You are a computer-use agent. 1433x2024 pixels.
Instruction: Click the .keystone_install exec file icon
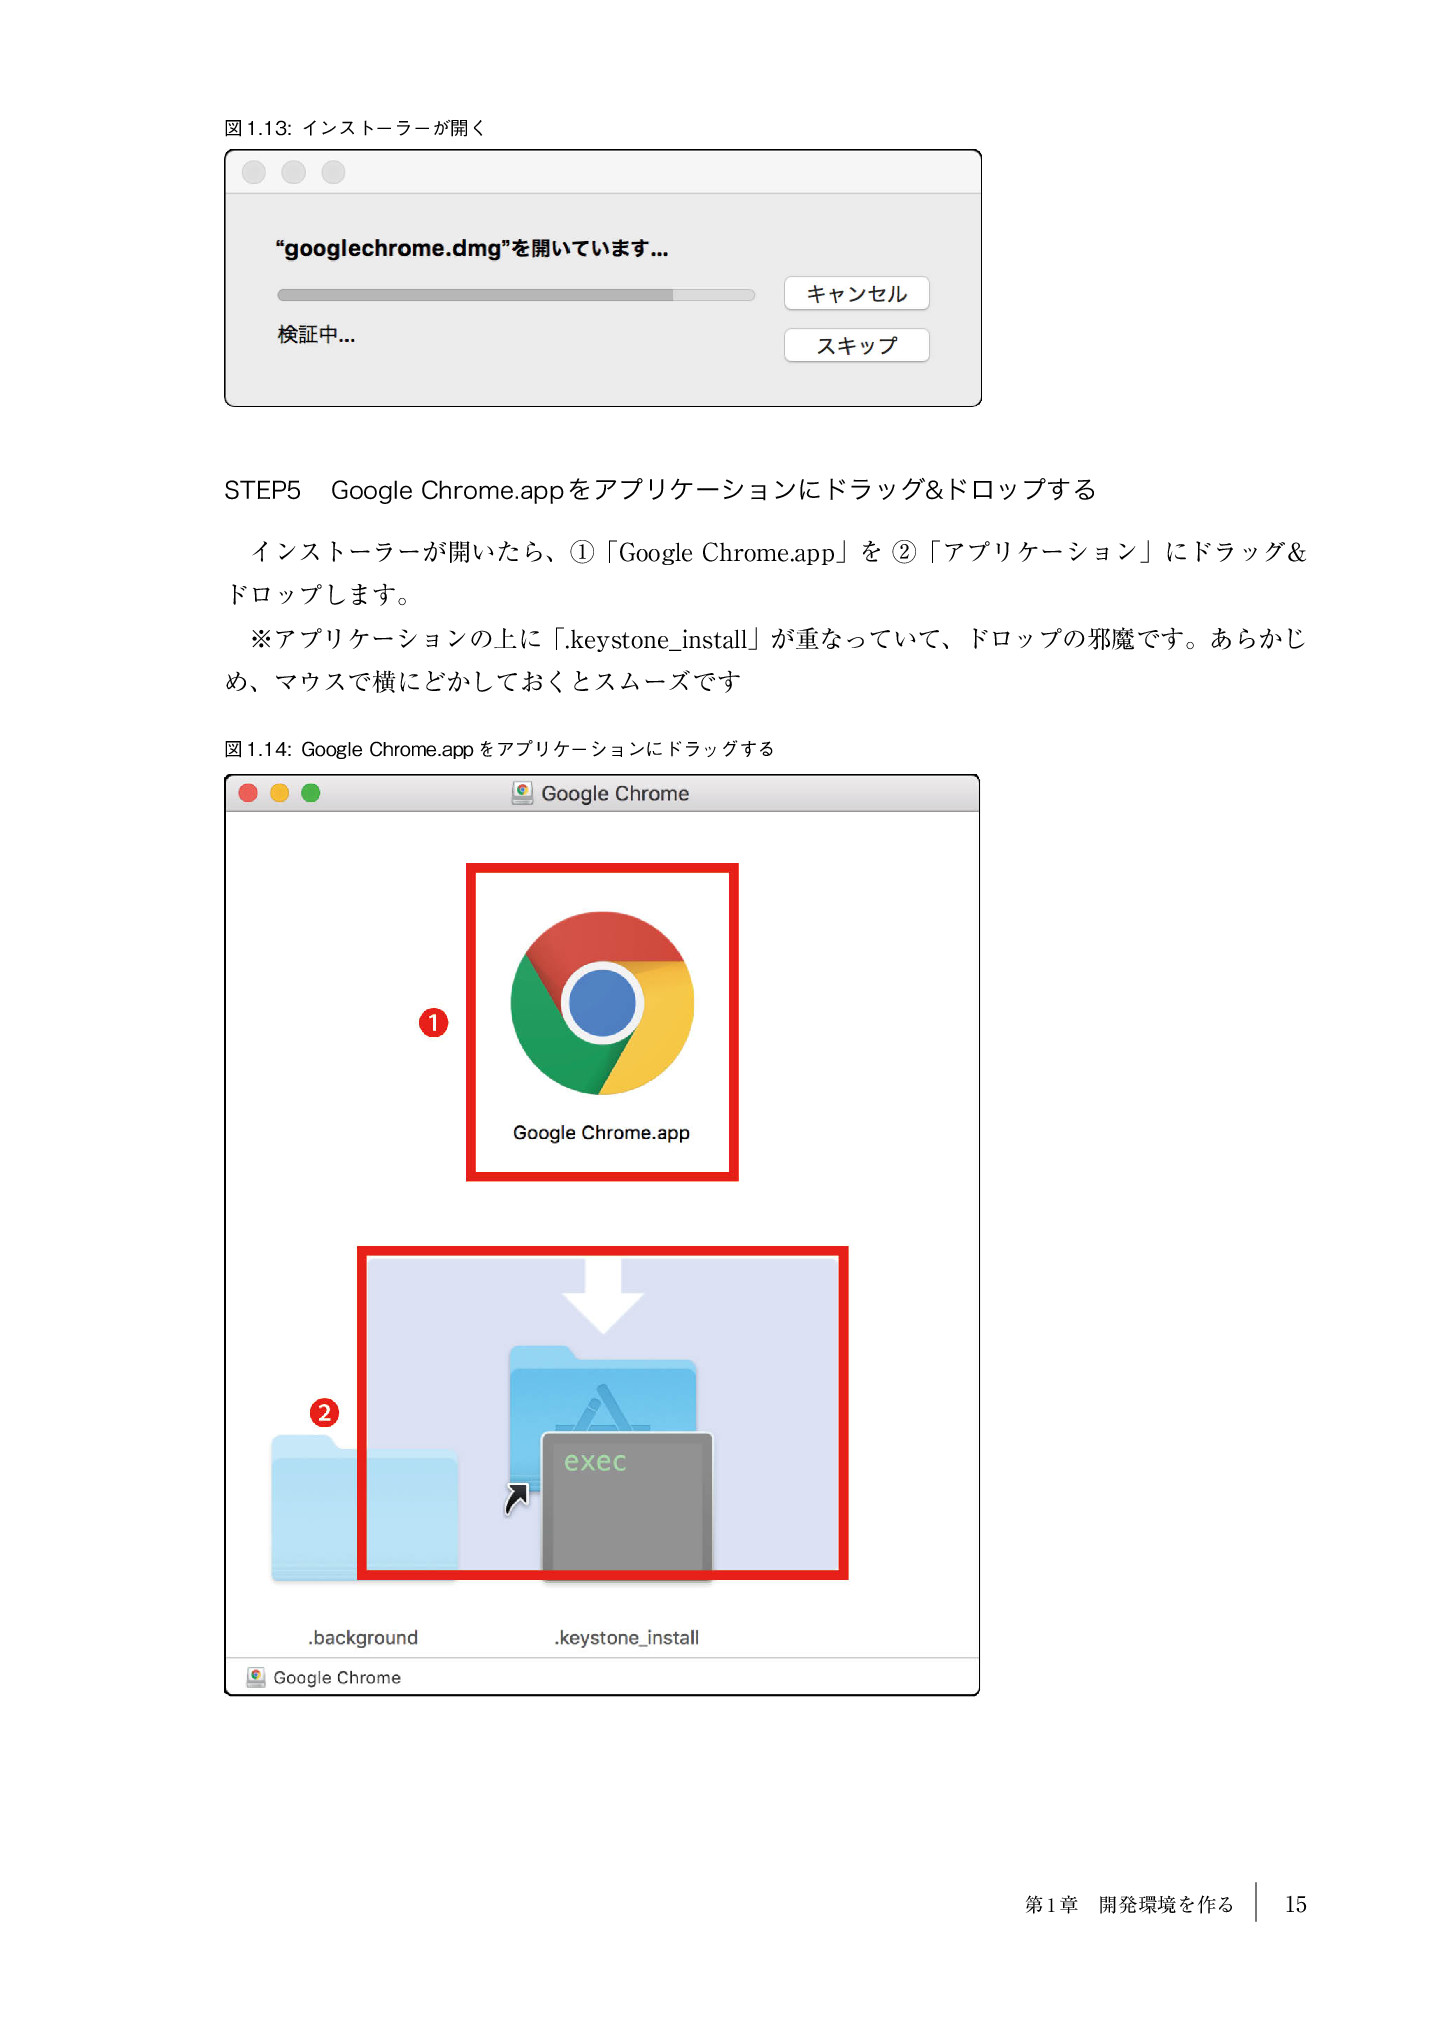627,1504
